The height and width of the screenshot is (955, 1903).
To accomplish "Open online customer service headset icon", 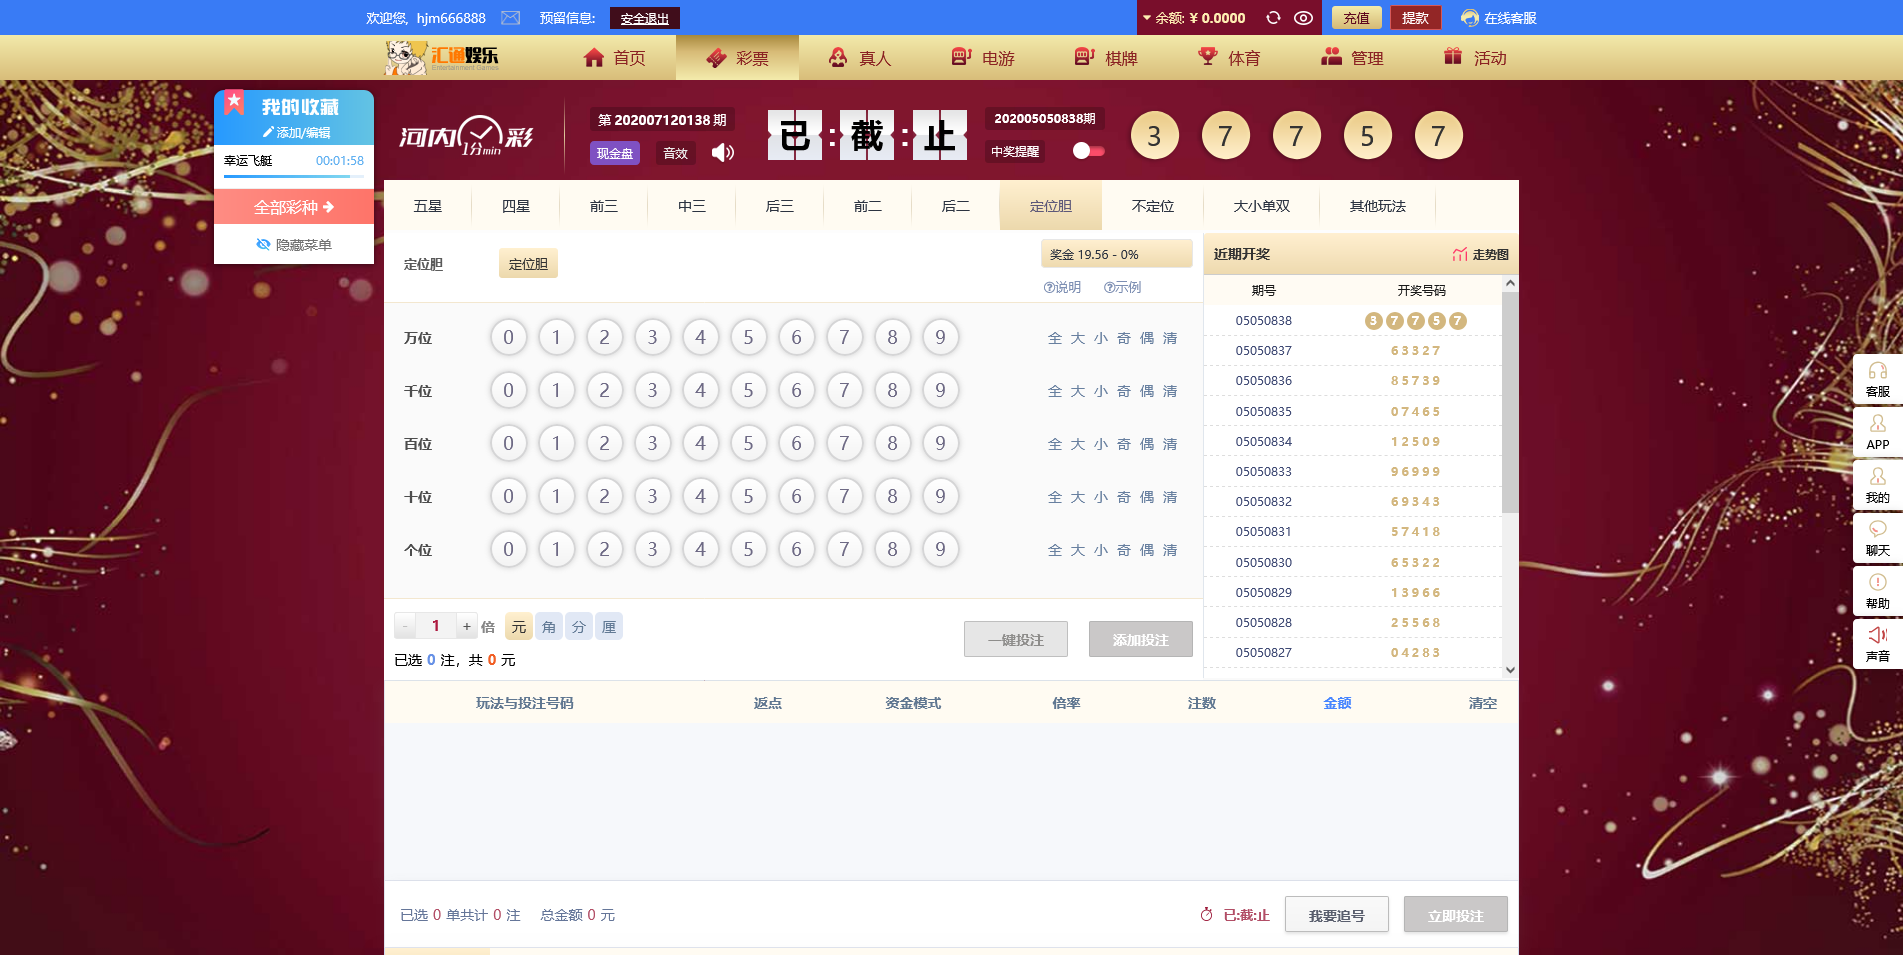I will click(1469, 18).
